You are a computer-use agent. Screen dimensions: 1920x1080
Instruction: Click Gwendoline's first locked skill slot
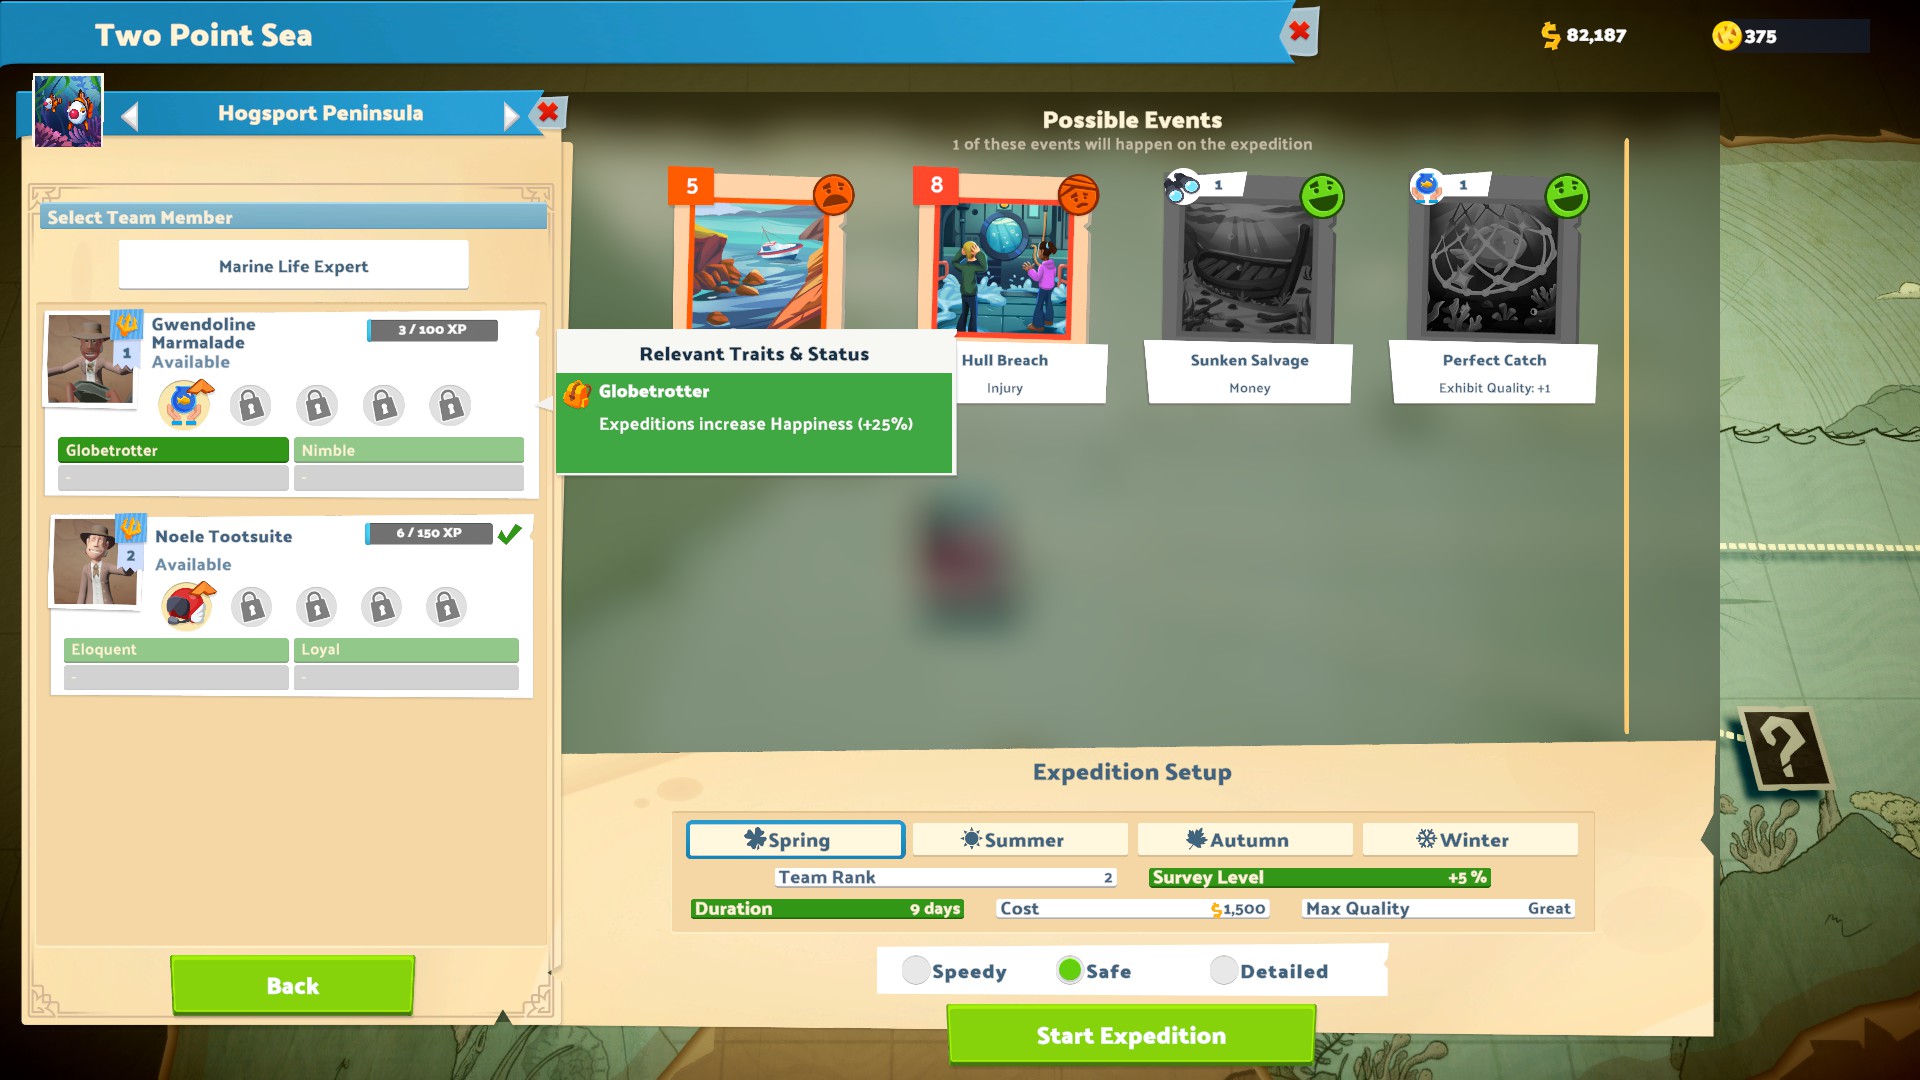tap(251, 405)
